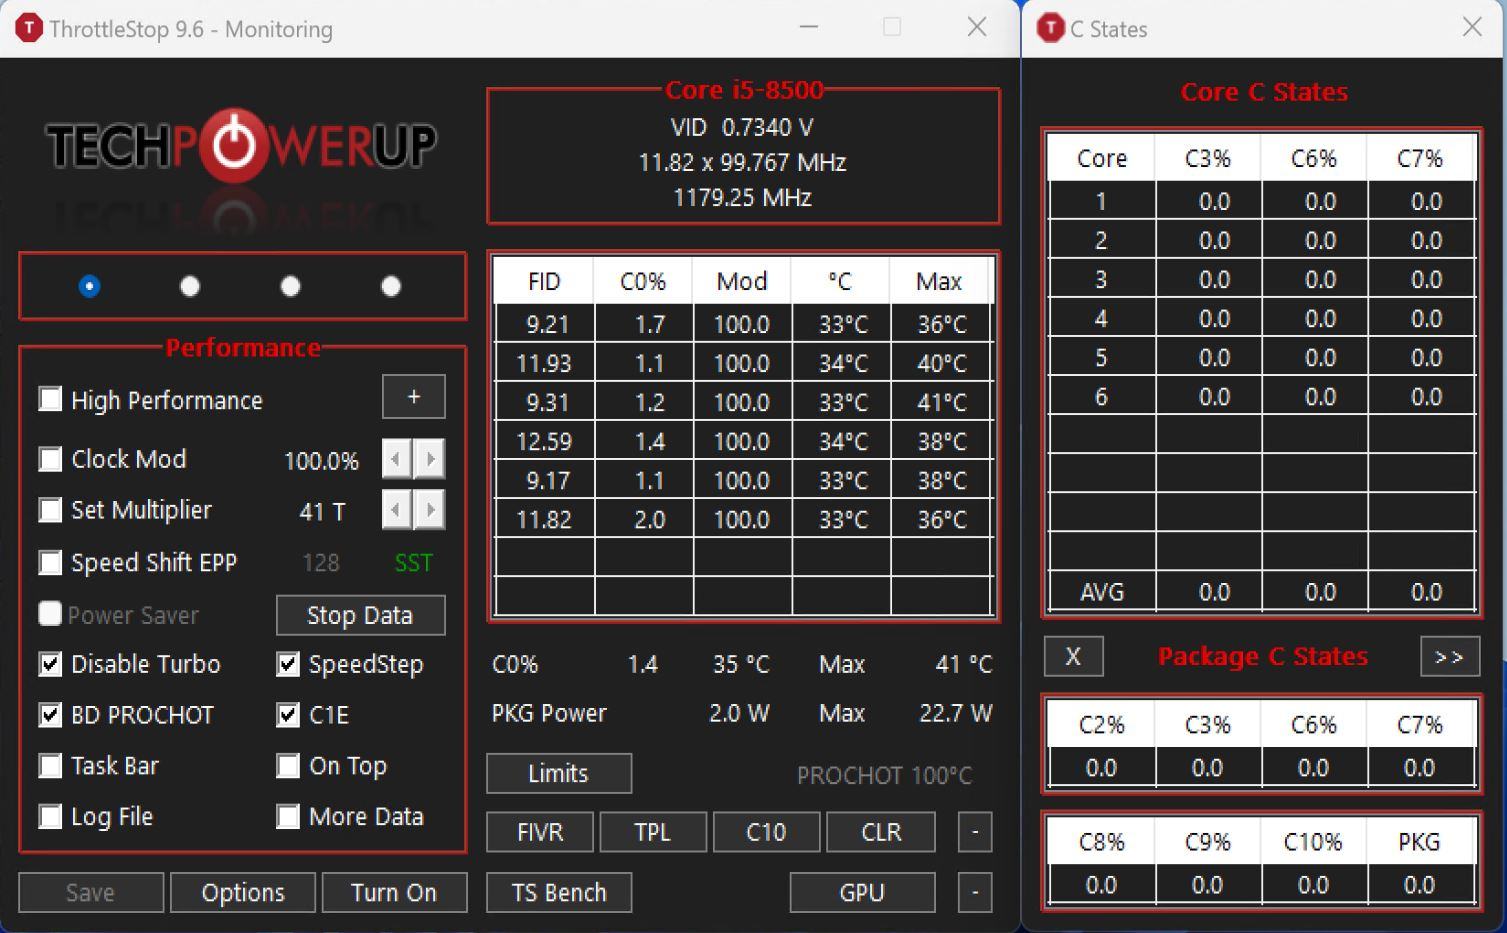Click the Options button
This screenshot has height=933, width=1507.
click(x=243, y=892)
